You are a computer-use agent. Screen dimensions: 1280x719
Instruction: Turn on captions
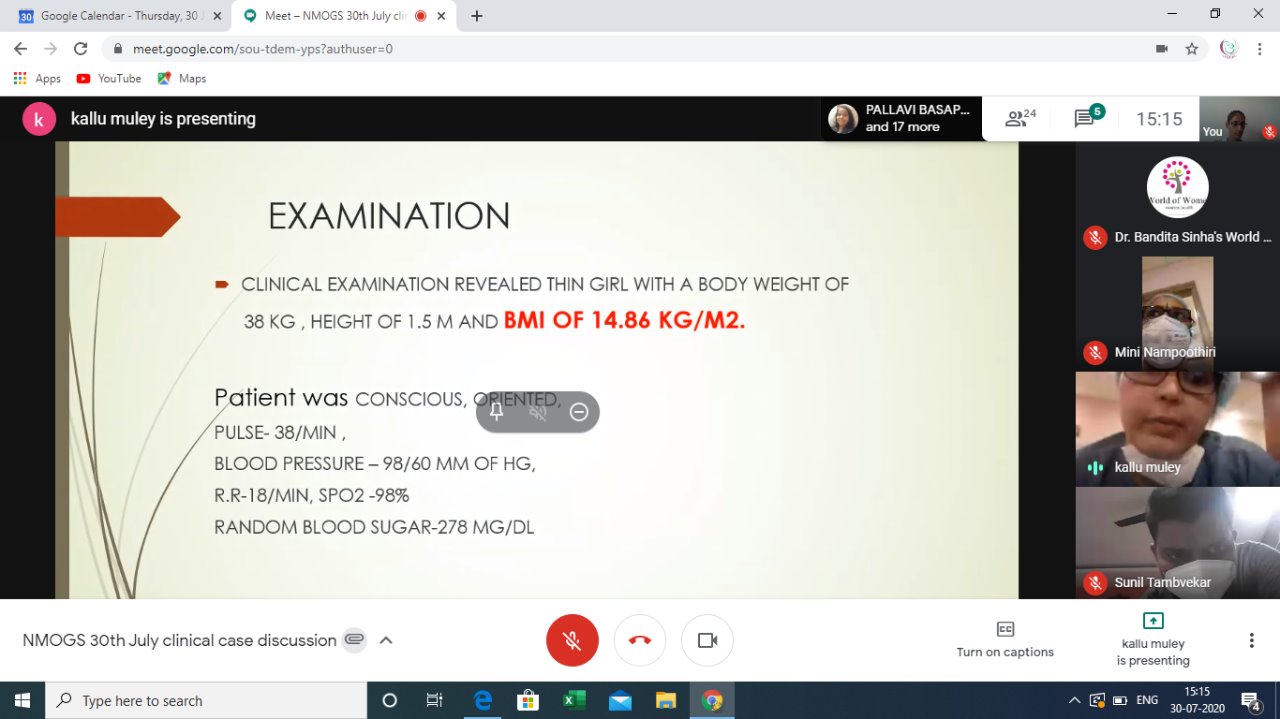tap(1005, 640)
